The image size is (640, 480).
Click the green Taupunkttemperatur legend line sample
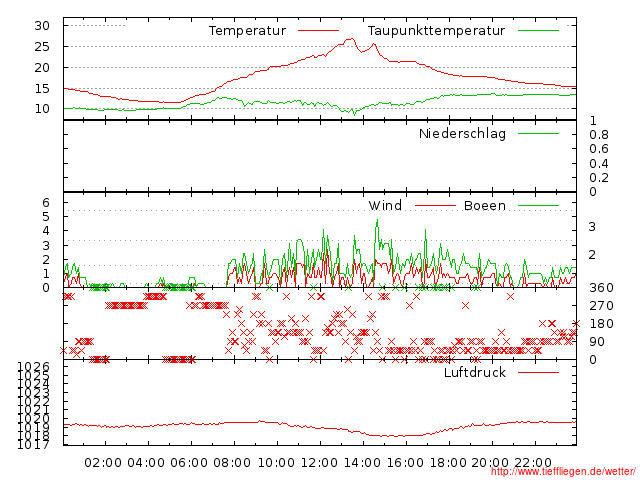pos(538,30)
